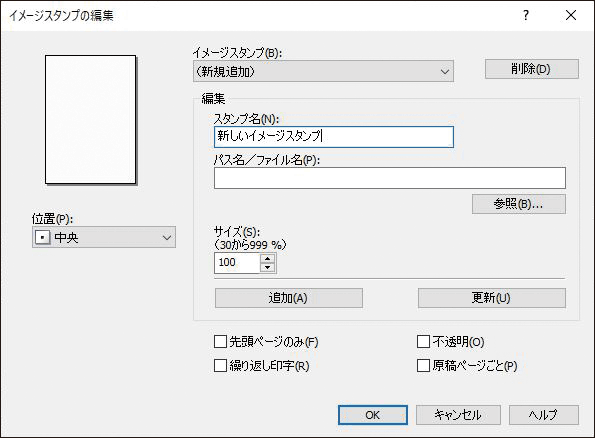The image size is (595, 438).
Task: Open the 位置 dropdown showing 中央
Action: tap(104, 237)
